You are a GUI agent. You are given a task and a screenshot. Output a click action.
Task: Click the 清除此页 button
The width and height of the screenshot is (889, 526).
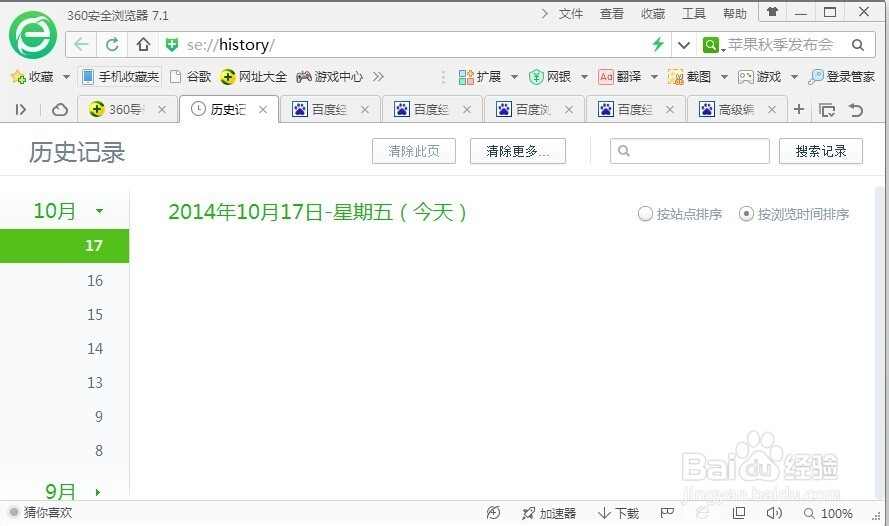[414, 151]
